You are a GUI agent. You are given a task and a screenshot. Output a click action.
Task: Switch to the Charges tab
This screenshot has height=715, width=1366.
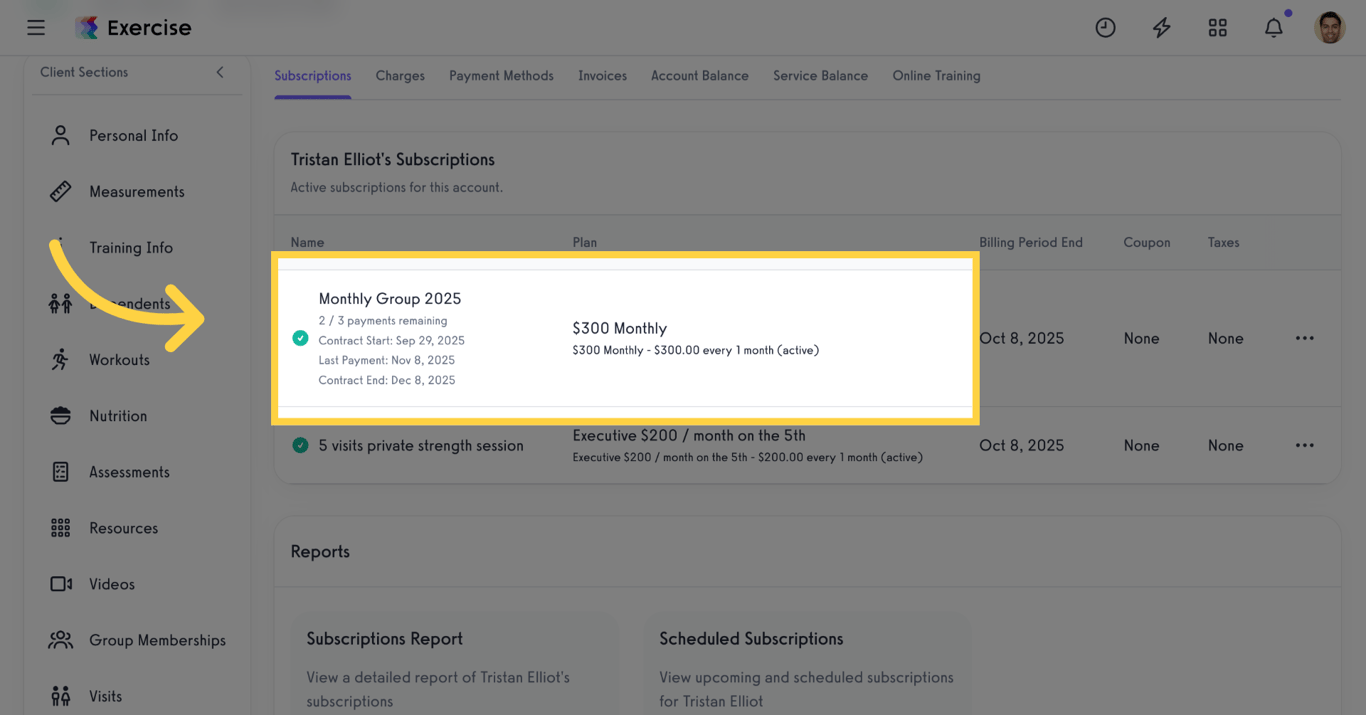point(400,76)
